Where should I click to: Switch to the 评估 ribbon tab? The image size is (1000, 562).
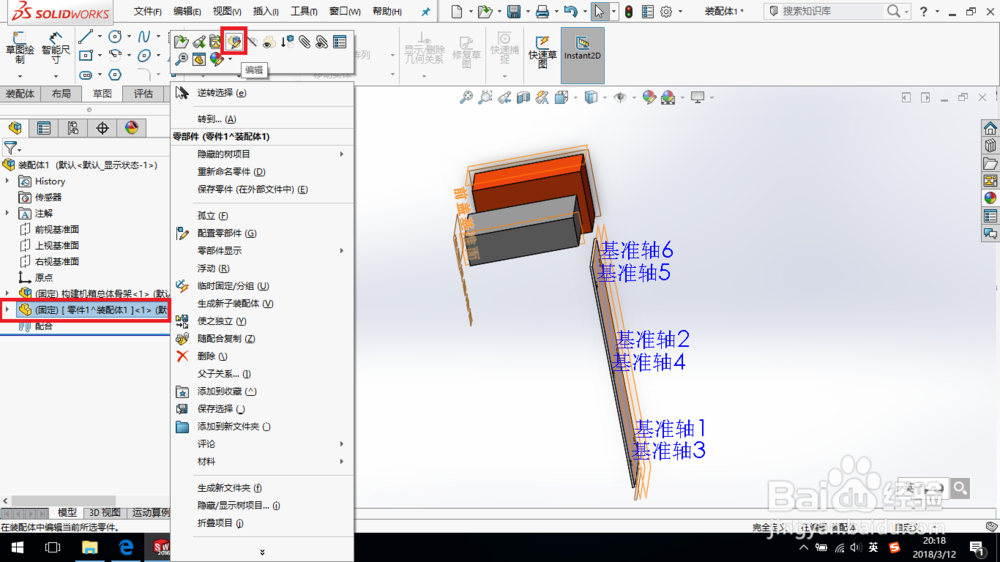click(x=143, y=94)
